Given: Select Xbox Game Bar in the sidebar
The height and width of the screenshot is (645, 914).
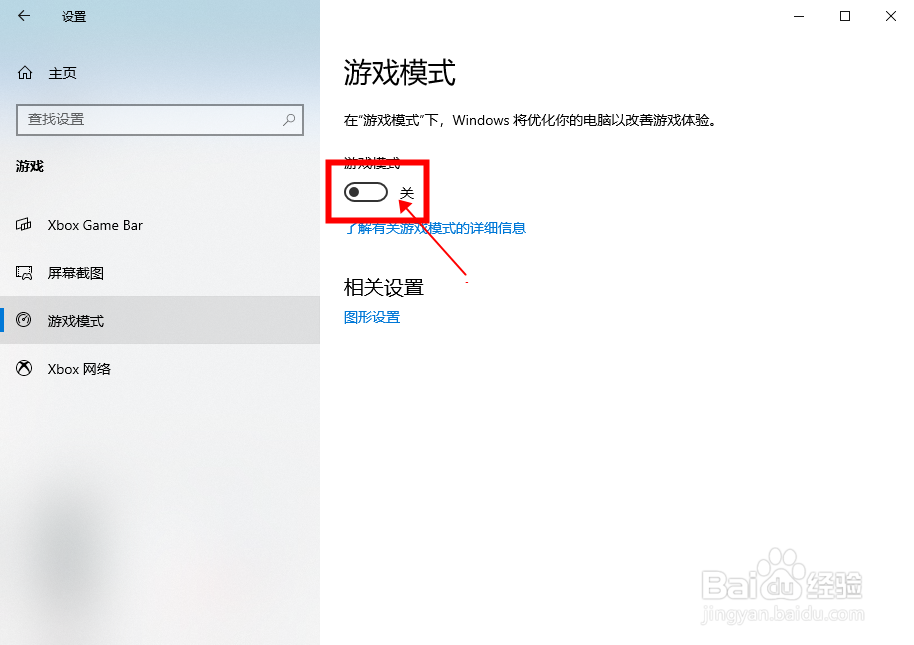Looking at the screenshot, I should pos(160,225).
